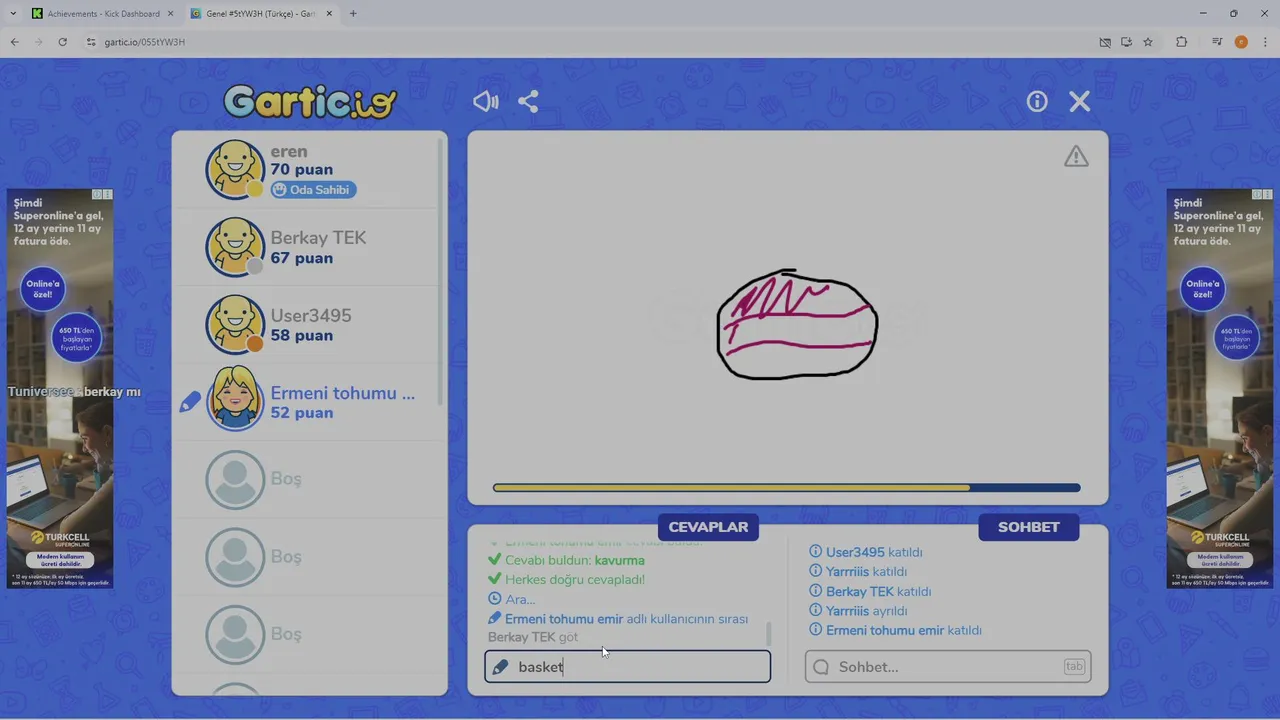Select the third Boş player slot
The image size is (1280, 720).
(310, 633)
